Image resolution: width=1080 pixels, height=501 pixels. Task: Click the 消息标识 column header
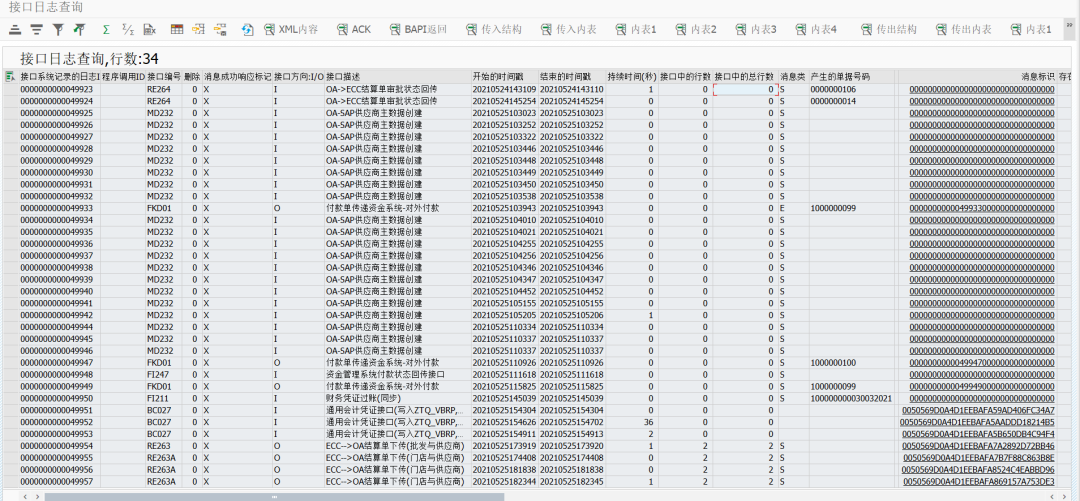[977, 76]
